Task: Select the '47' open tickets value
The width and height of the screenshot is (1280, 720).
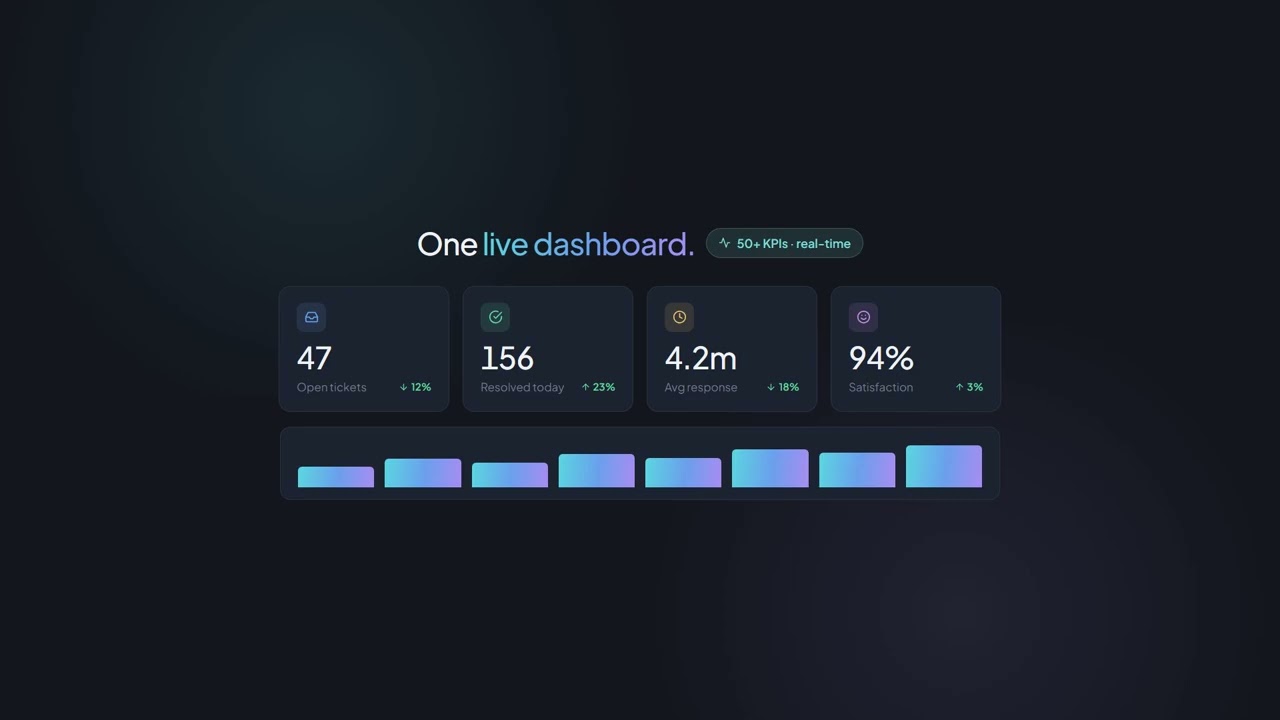Action: coord(314,358)
